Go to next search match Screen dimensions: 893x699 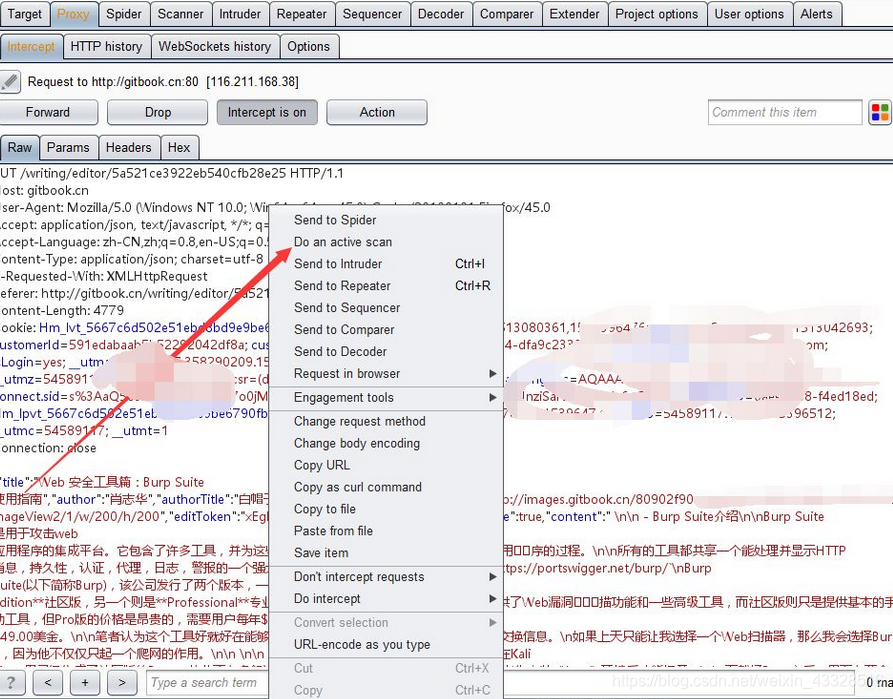pyautogui.click(x=122, y=682)
